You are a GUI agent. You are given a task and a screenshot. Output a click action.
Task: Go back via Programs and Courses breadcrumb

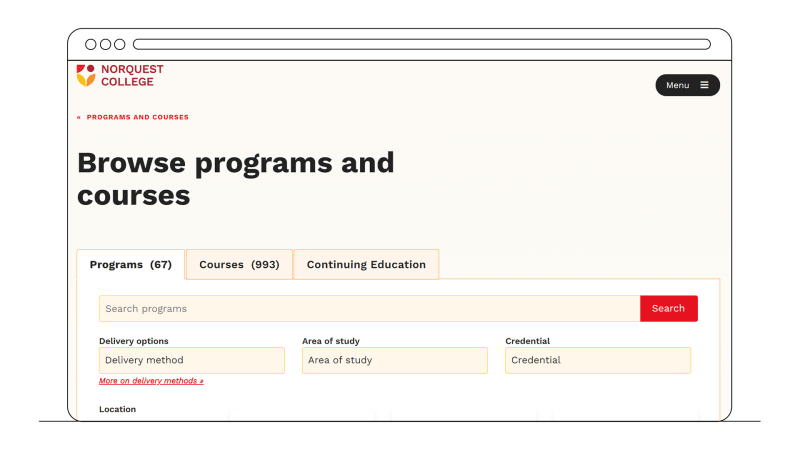pyautogui.click(x=138, y=117)
